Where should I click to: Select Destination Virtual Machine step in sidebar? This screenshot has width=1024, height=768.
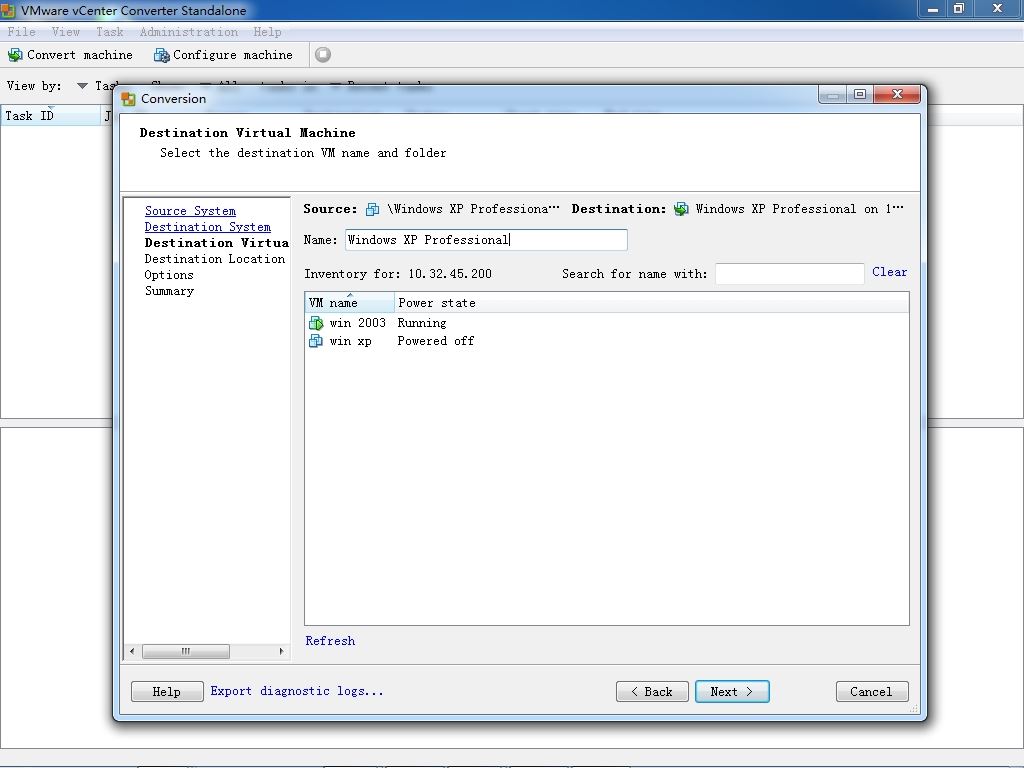(x=216, y=243)
